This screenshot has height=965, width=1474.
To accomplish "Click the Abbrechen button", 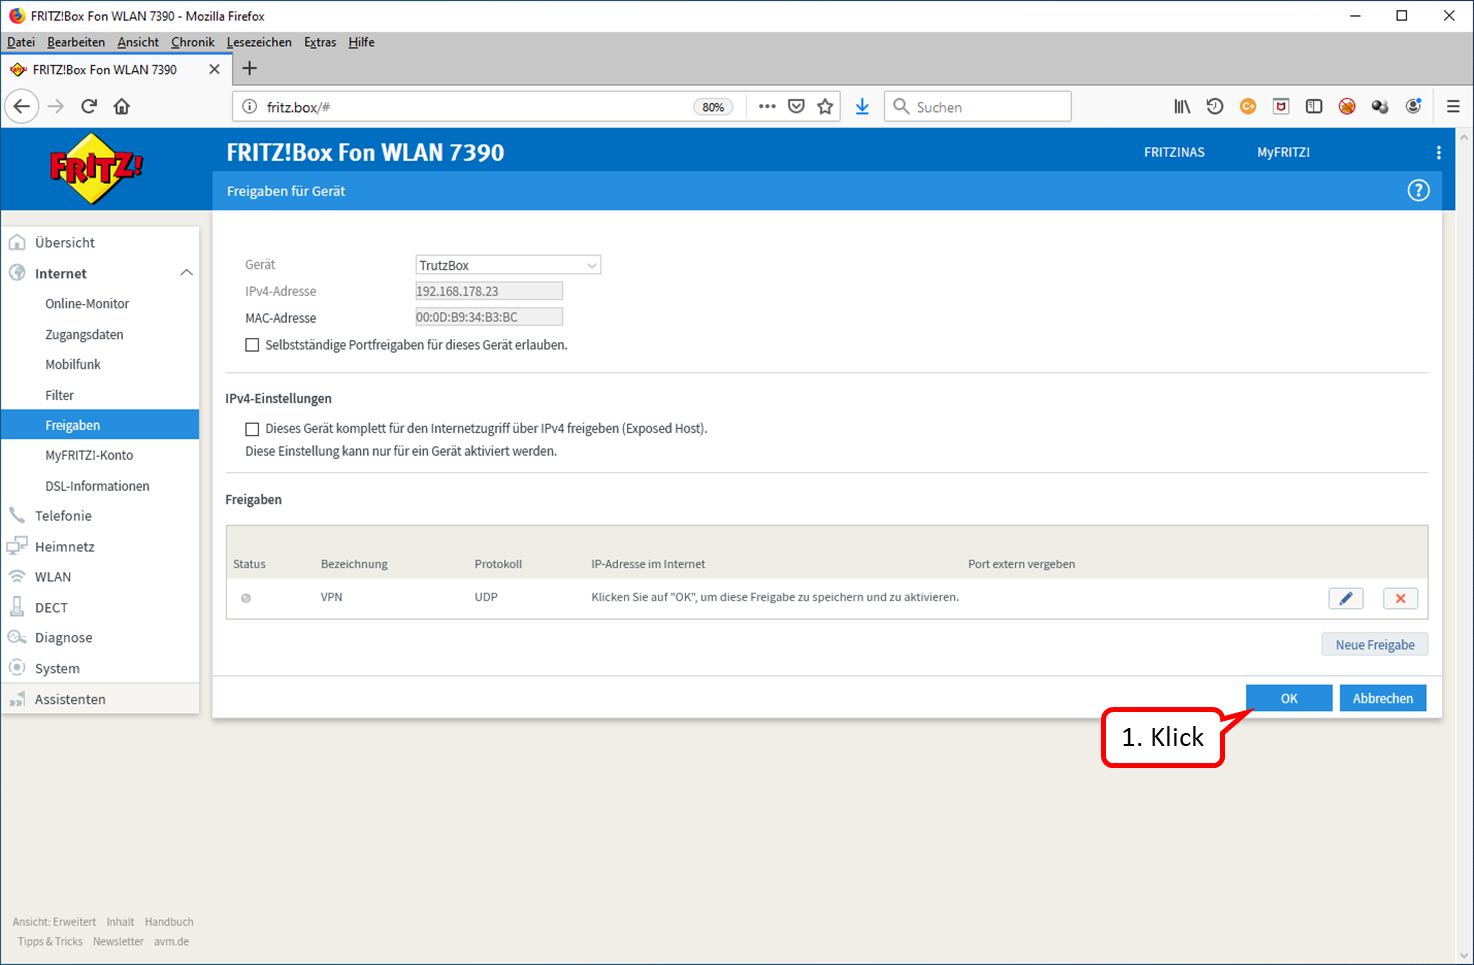I will tap(1383, 698).
